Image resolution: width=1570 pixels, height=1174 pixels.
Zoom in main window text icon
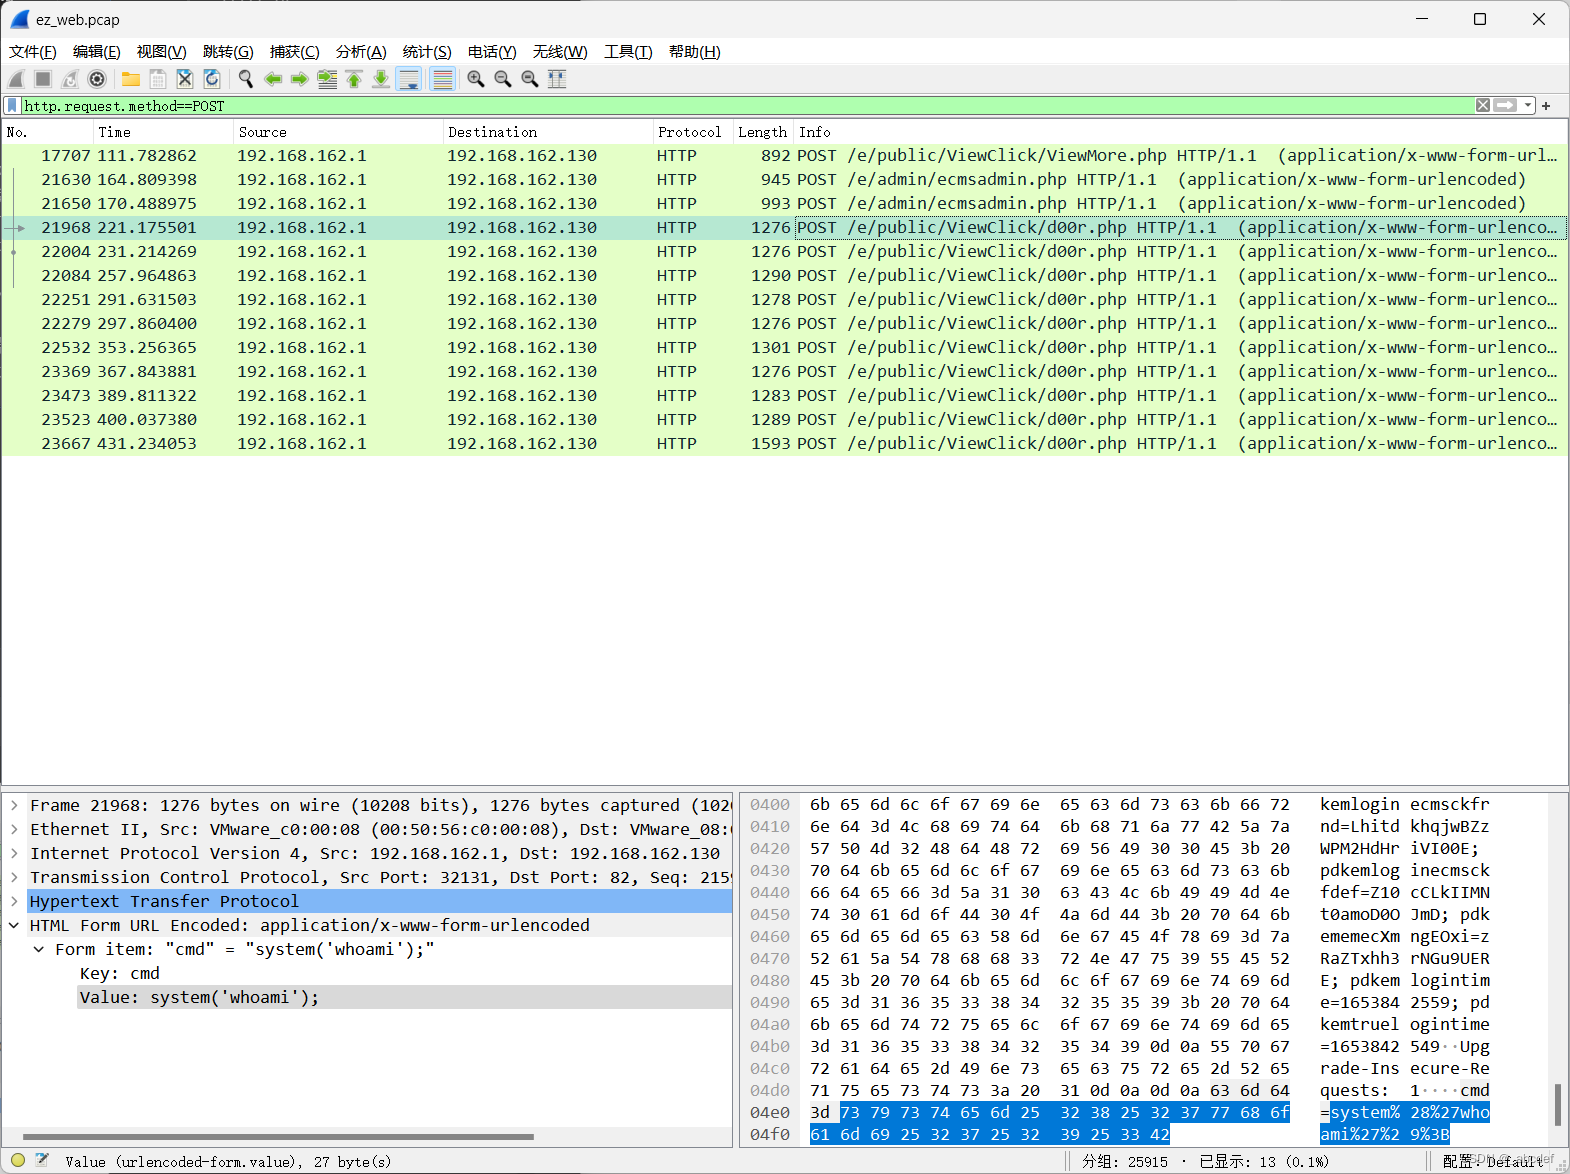[476, 79]
